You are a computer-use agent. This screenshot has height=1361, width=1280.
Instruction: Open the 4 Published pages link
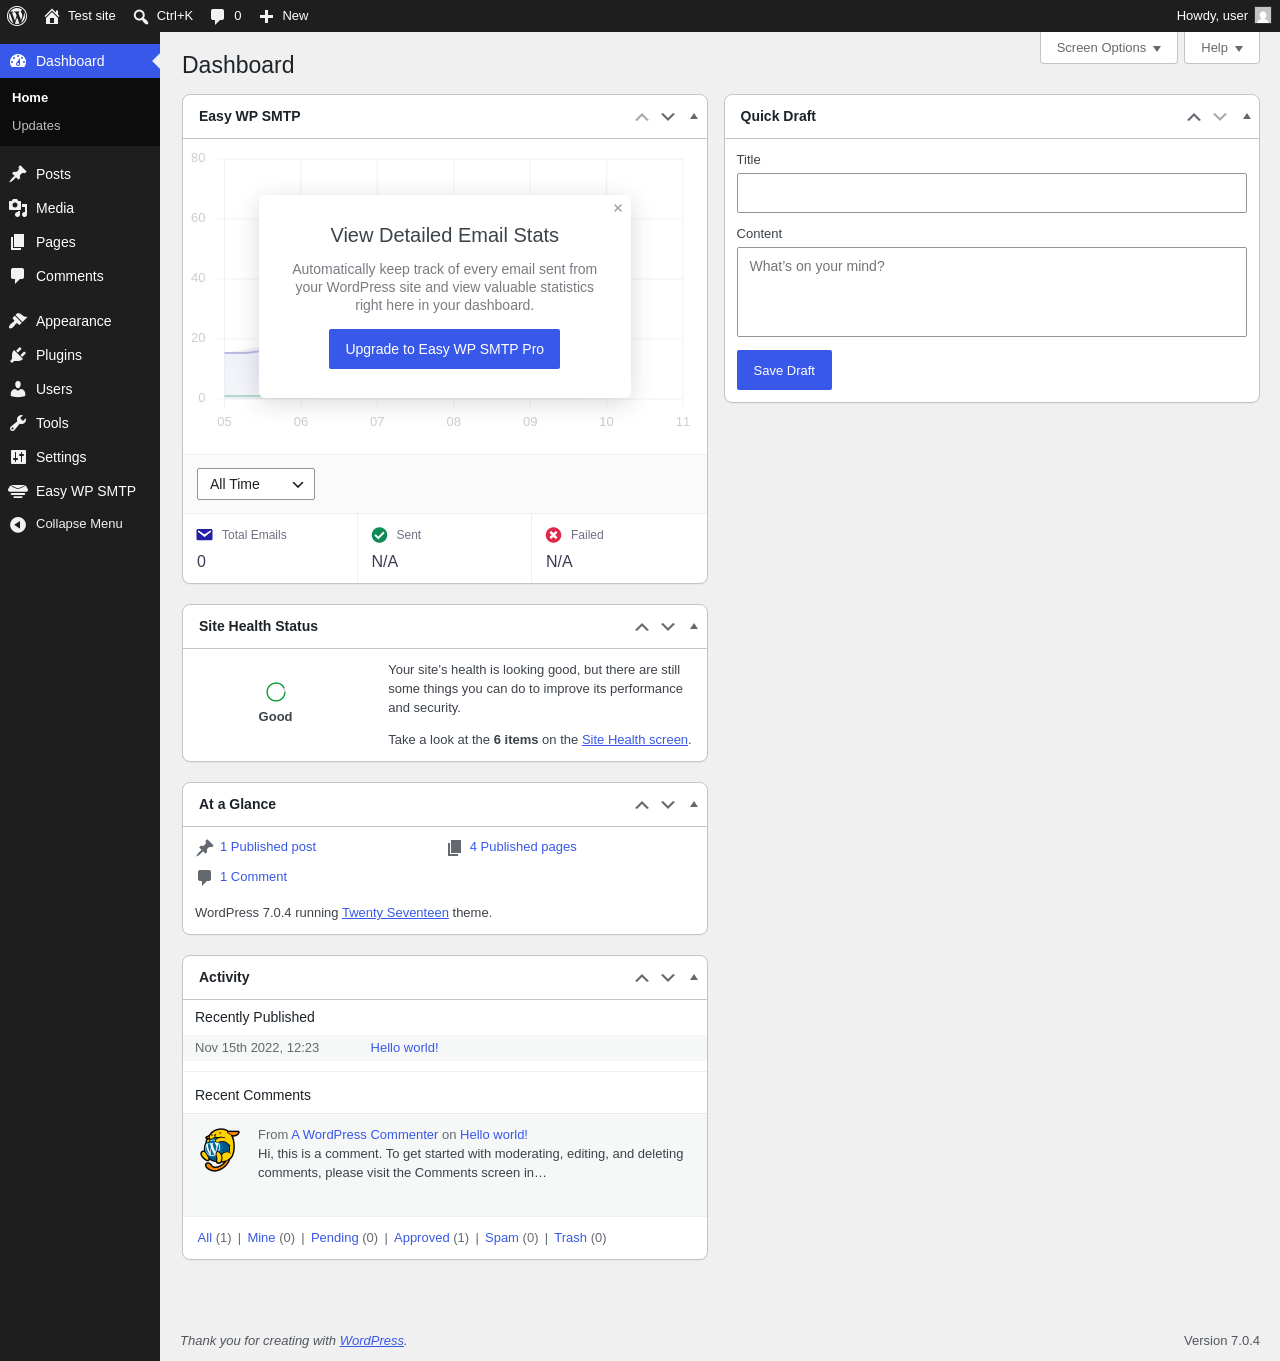[523, 847]
